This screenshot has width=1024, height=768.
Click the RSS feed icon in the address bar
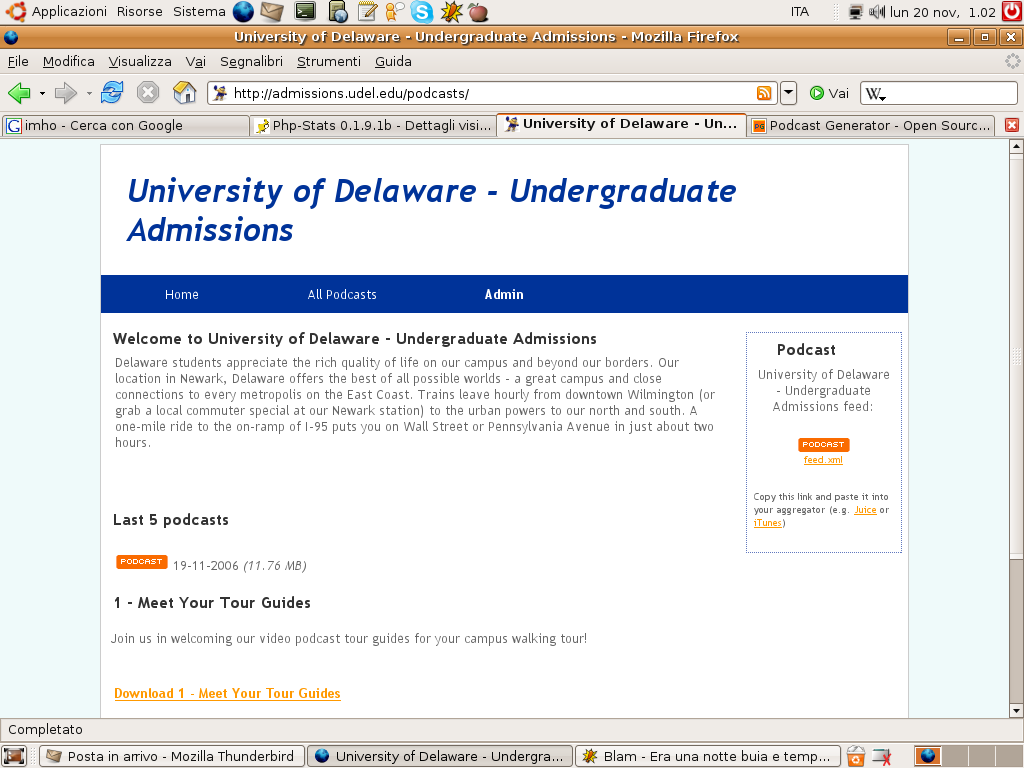(x=764, y=92)
